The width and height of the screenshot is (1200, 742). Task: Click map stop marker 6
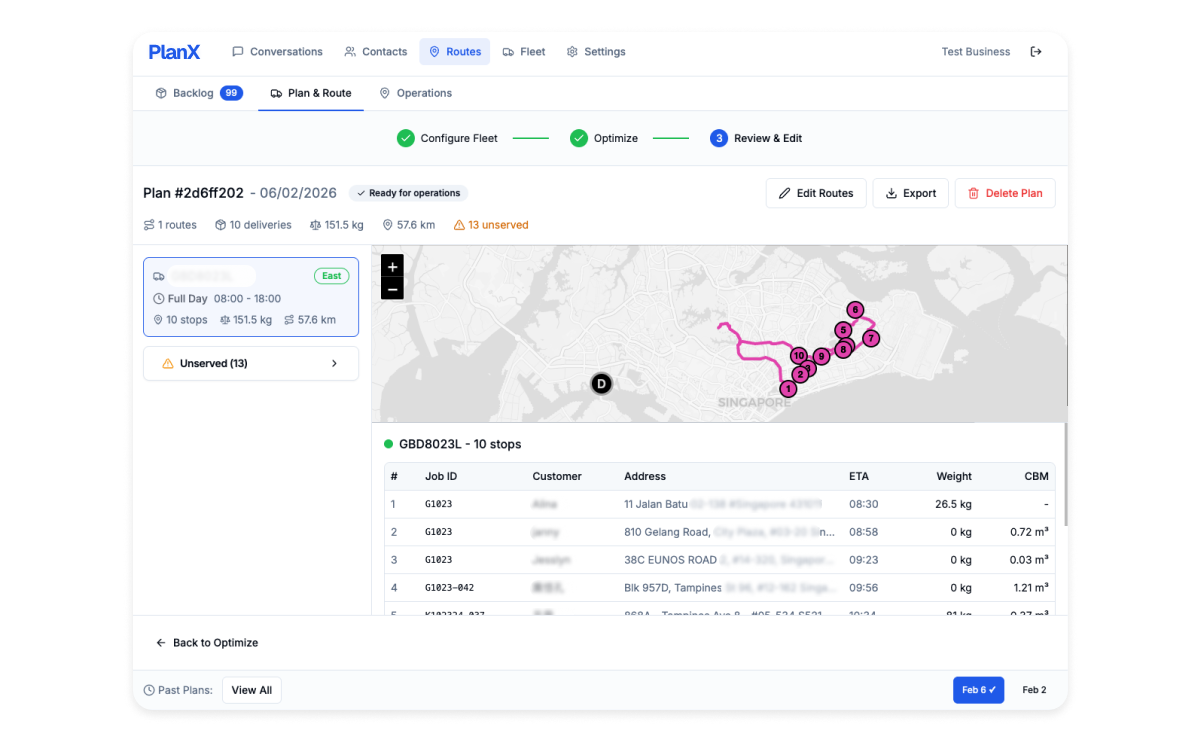click(855, 310)
